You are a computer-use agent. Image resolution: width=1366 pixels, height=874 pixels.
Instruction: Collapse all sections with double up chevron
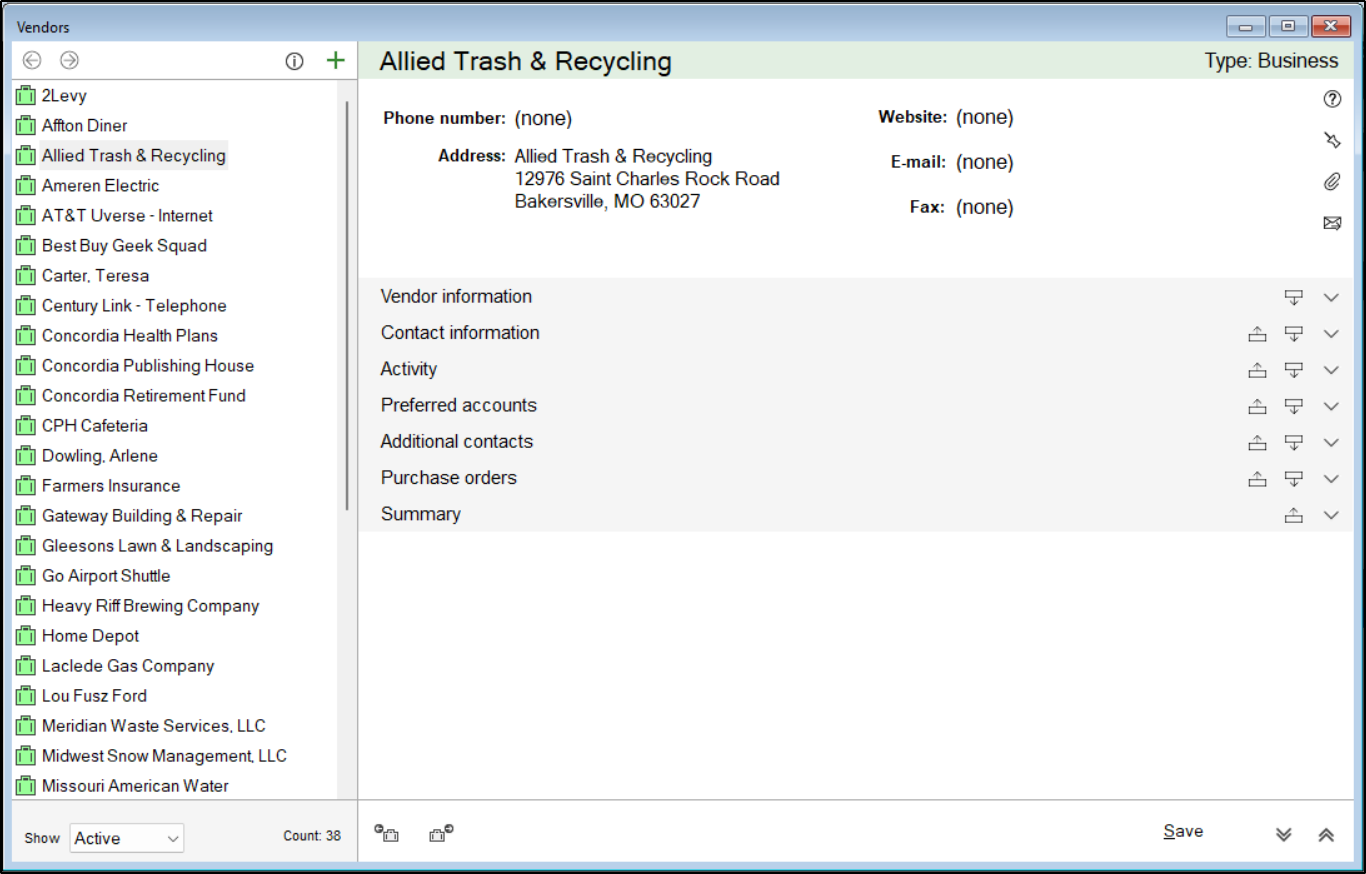(1326, 835)
